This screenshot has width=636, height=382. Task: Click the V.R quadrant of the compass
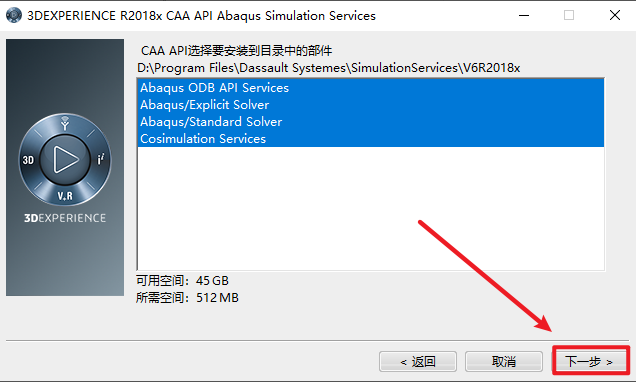[x=65, y=196]
